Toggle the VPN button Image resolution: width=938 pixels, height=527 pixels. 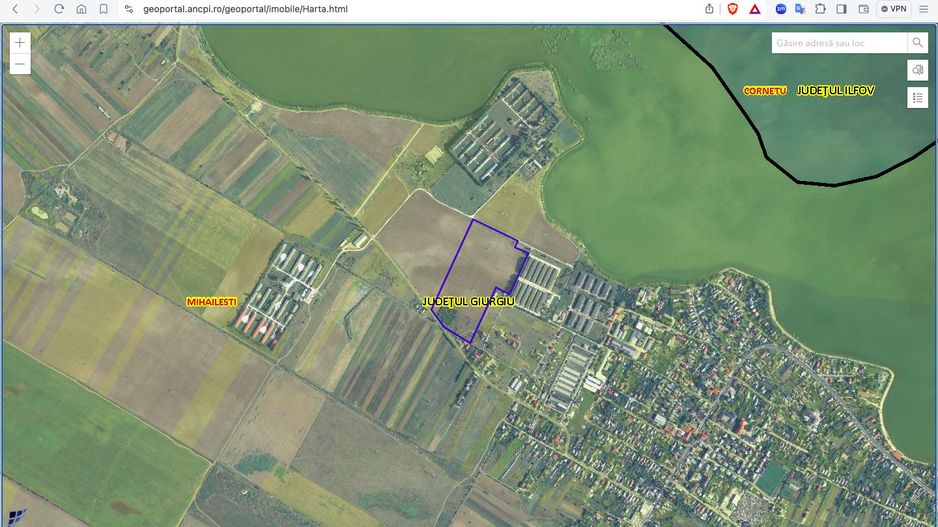893,9
